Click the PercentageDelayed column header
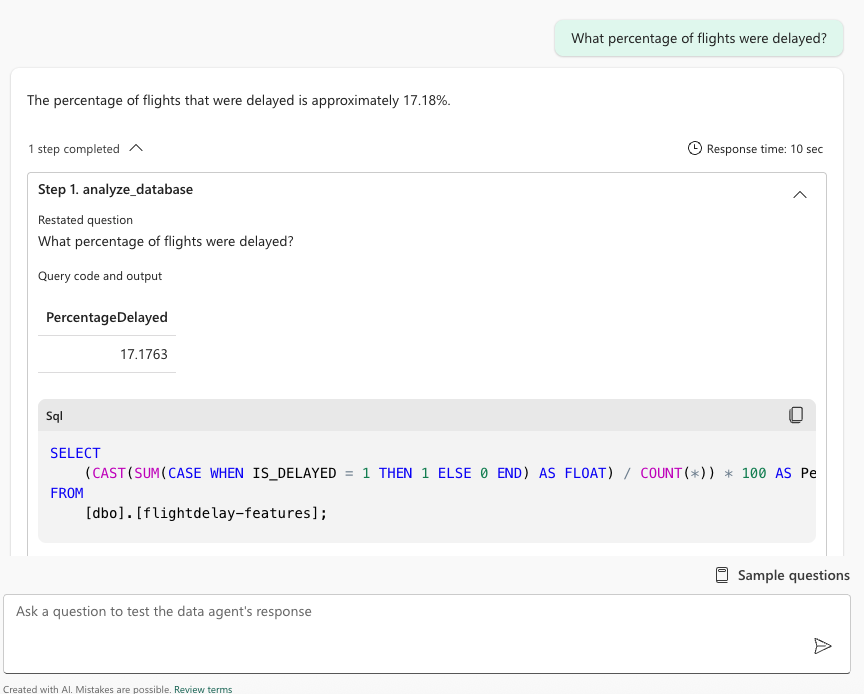Image resolution: width=864 pixels, height=694 pixels. [x=106, y=317]
